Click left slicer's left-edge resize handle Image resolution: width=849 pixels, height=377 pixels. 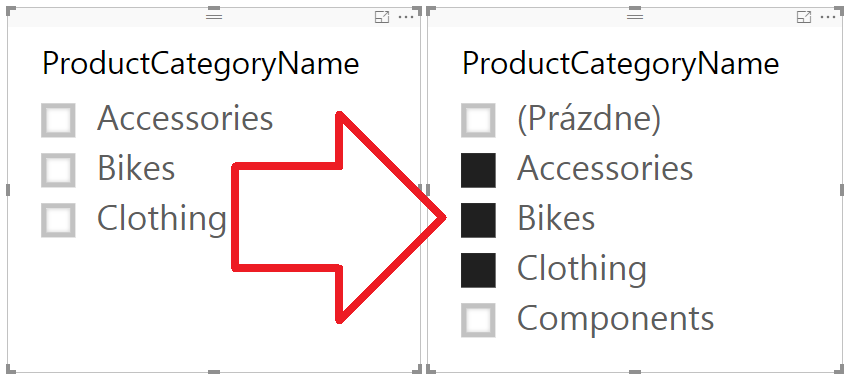tap(8, 190)
